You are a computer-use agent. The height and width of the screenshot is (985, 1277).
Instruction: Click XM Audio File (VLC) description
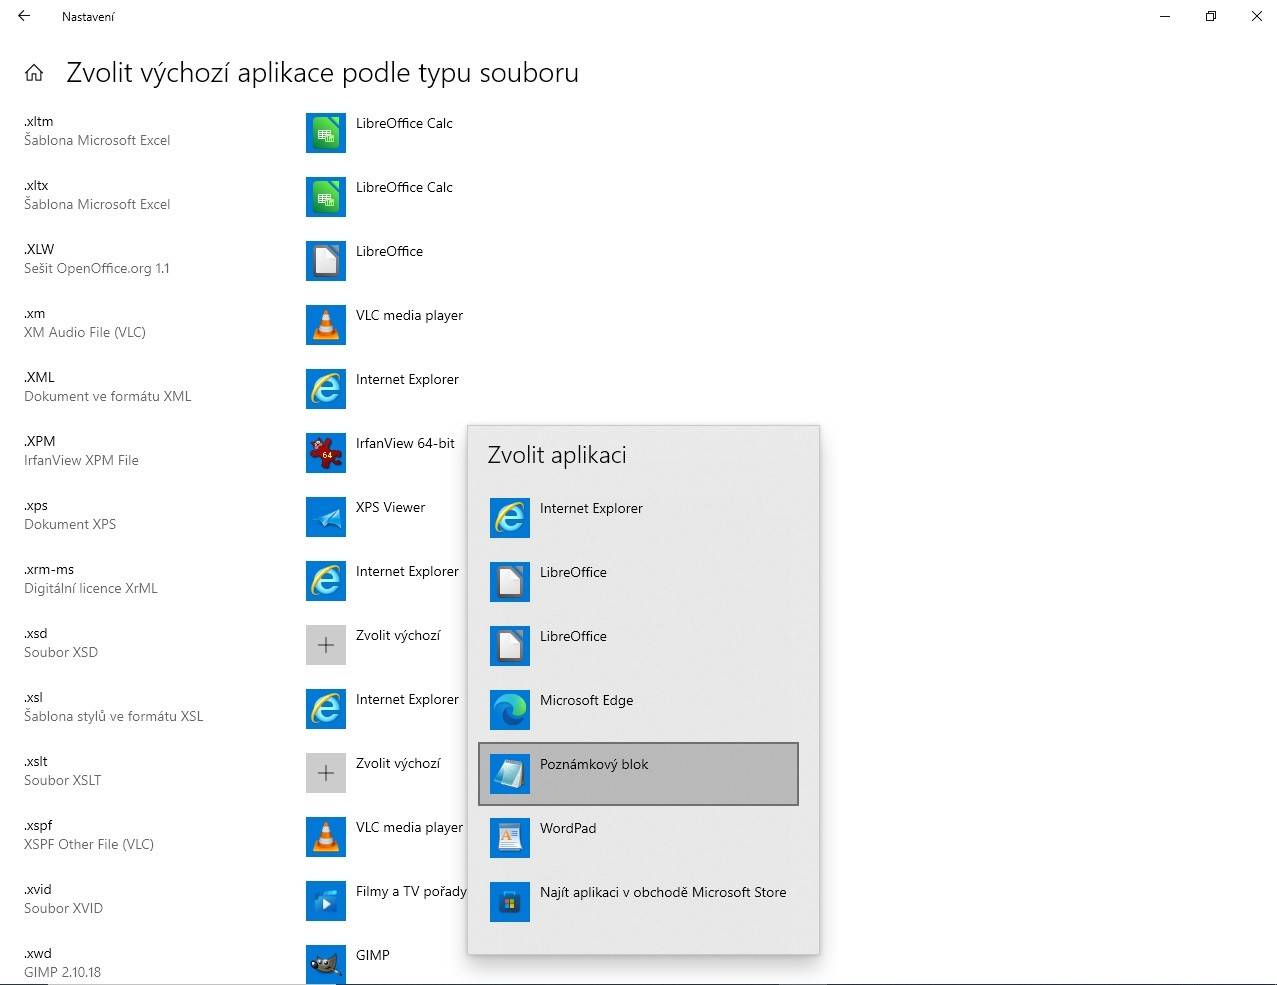(85, 332)
